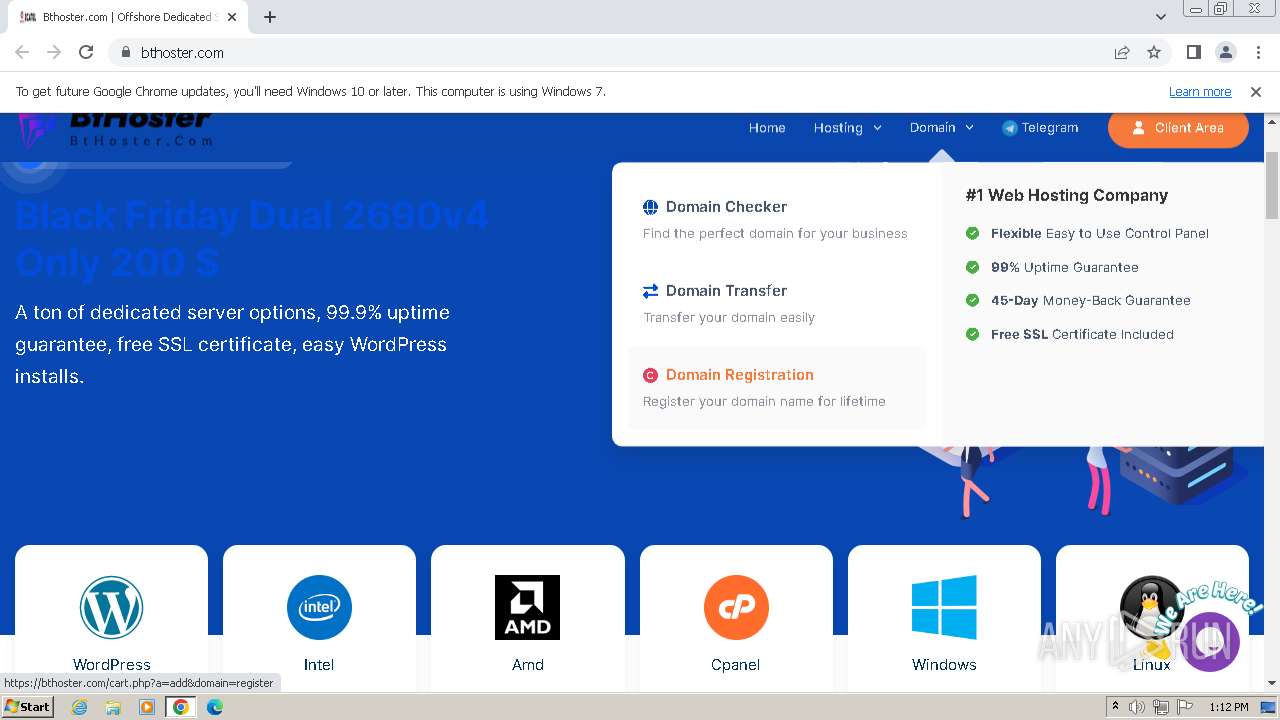Click the Telegram icon in the navbar
This screenshot has width=1280, height=720.
pyautogui.click(x=1010, y=128)
